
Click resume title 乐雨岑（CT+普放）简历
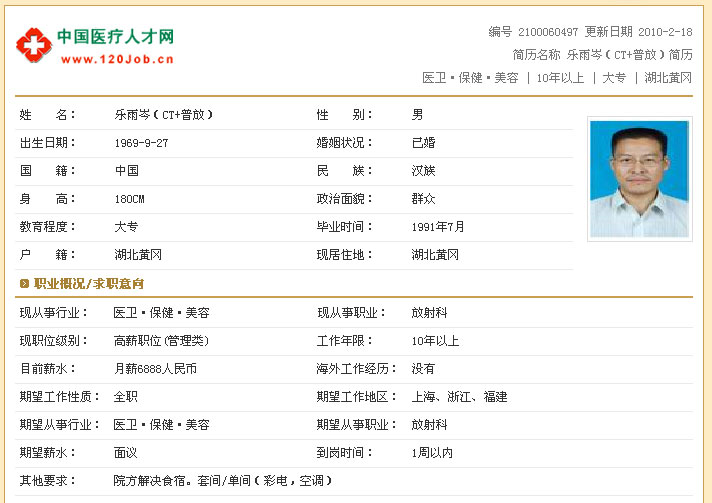629,55
